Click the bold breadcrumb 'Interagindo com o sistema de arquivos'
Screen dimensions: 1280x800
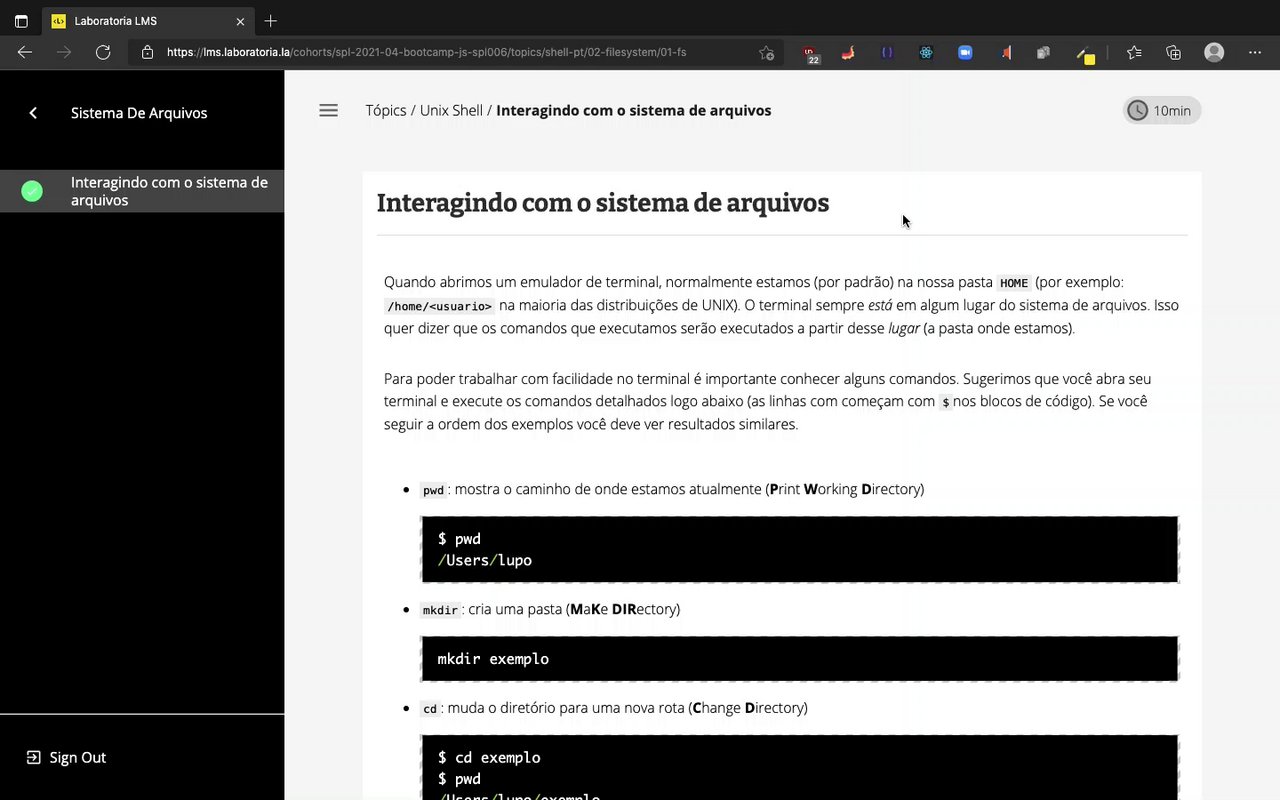coord(634,110)
